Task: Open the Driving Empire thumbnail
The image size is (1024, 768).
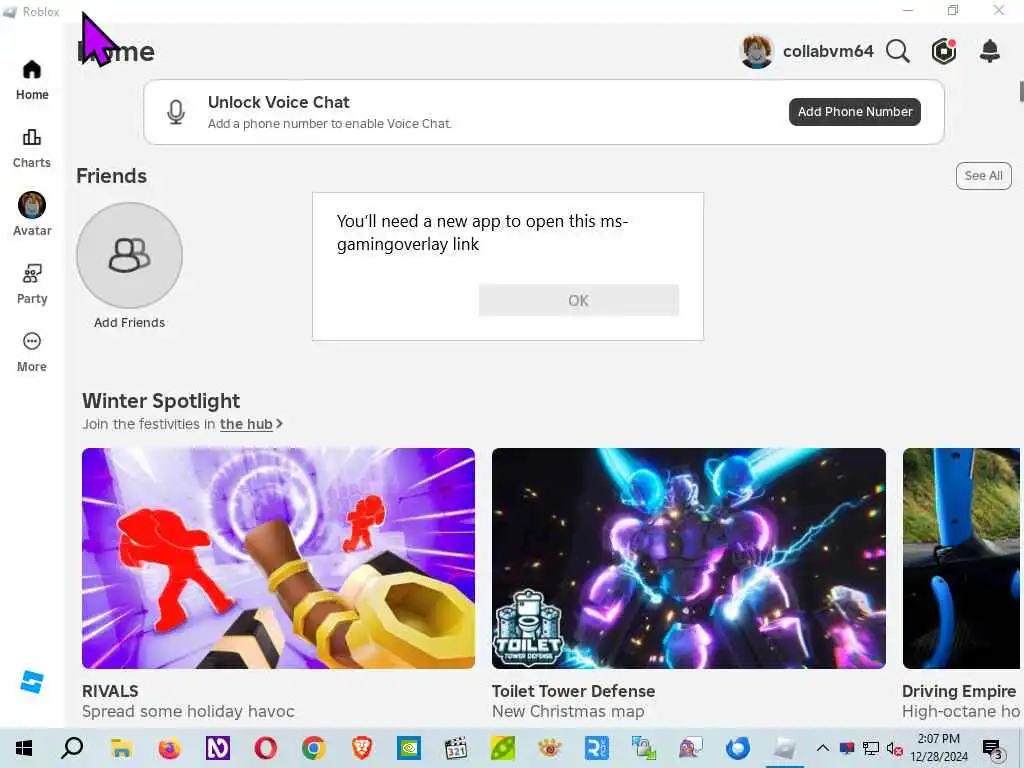Action: click(x=961, y=558)
